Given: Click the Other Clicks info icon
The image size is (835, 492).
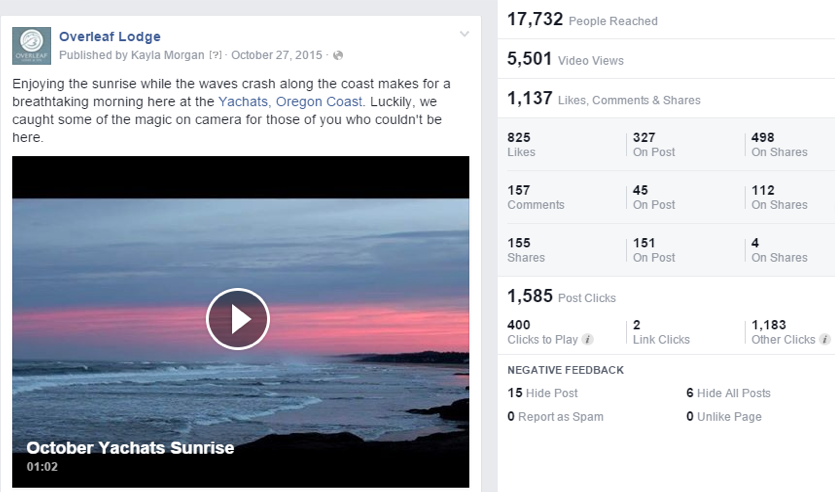Looking at the screenshot, I should (x=825, y=339).
